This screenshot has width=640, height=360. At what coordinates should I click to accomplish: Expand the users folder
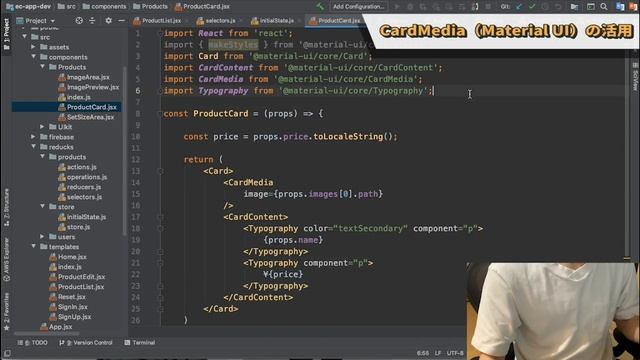pyautogui.click(x=43, y=237)
